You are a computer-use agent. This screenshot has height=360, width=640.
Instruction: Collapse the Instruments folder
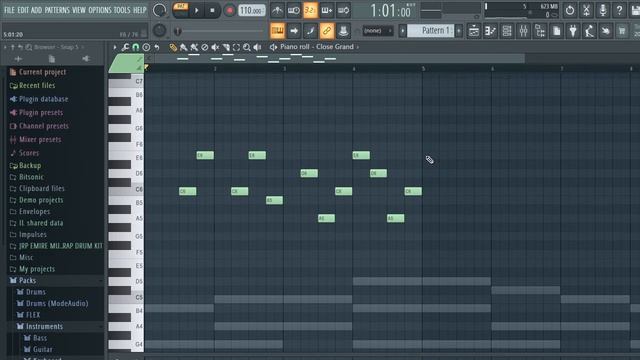44,327
